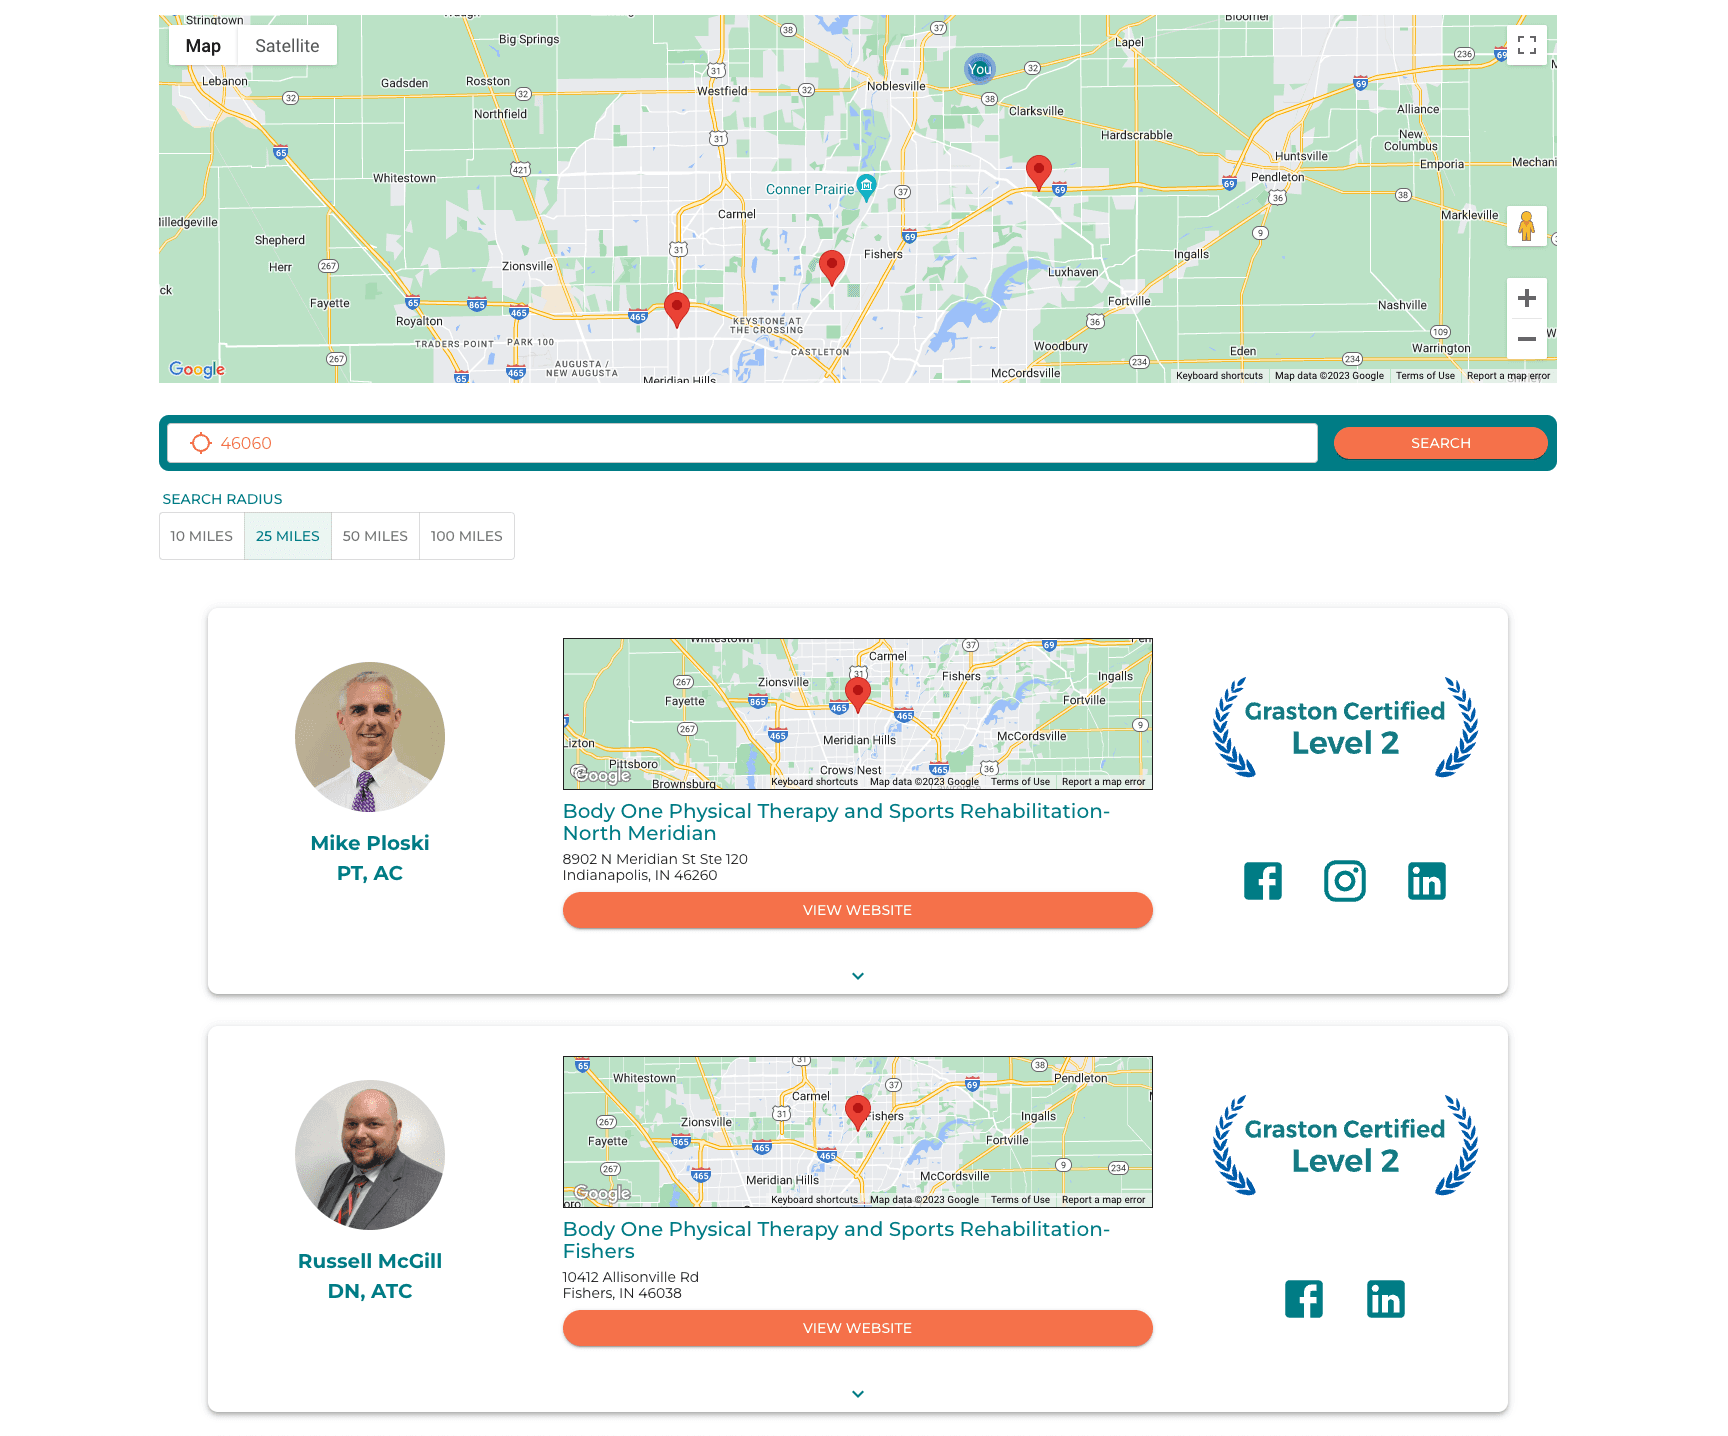Click the SEARCH RADIUS label

coord(222,499)
